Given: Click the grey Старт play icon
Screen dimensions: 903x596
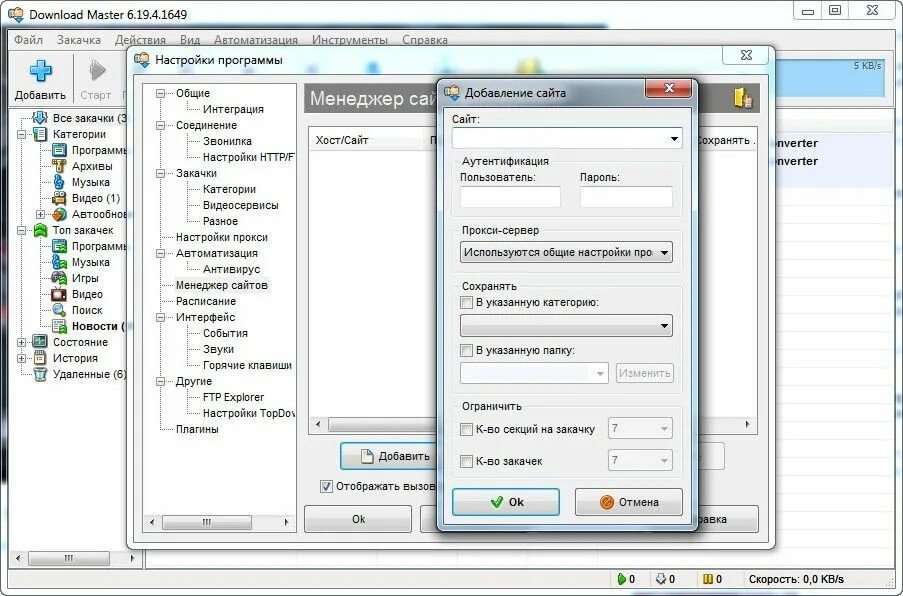Looking at the screenshot, I should (97, 71).
